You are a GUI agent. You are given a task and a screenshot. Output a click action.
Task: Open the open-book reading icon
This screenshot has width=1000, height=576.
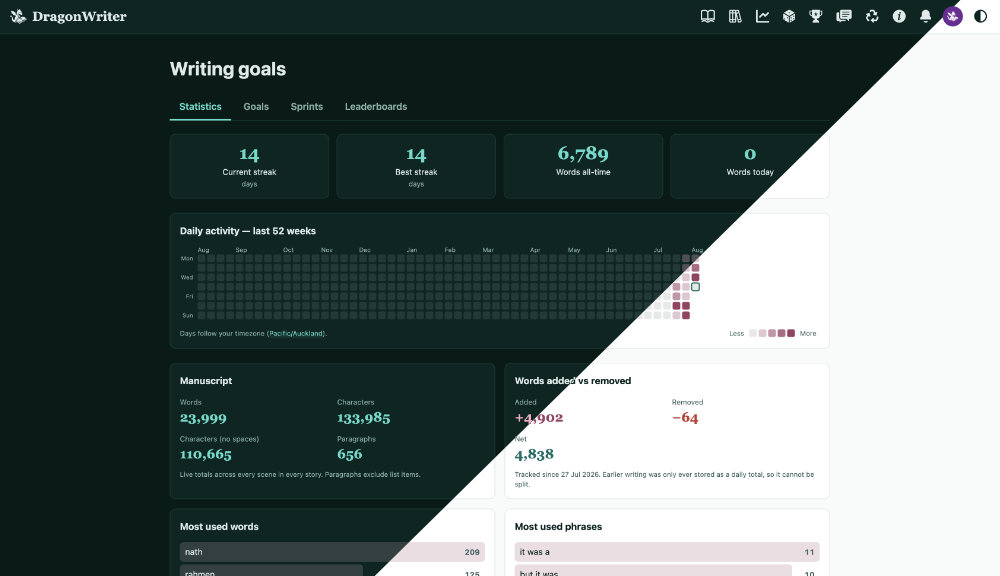(707, 16)
